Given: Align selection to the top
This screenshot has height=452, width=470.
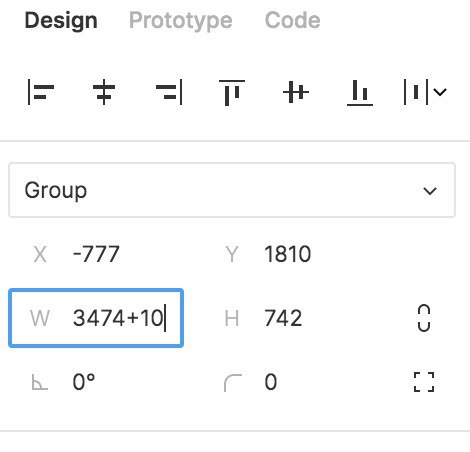Looking at the screenshot, I should 232,93.
